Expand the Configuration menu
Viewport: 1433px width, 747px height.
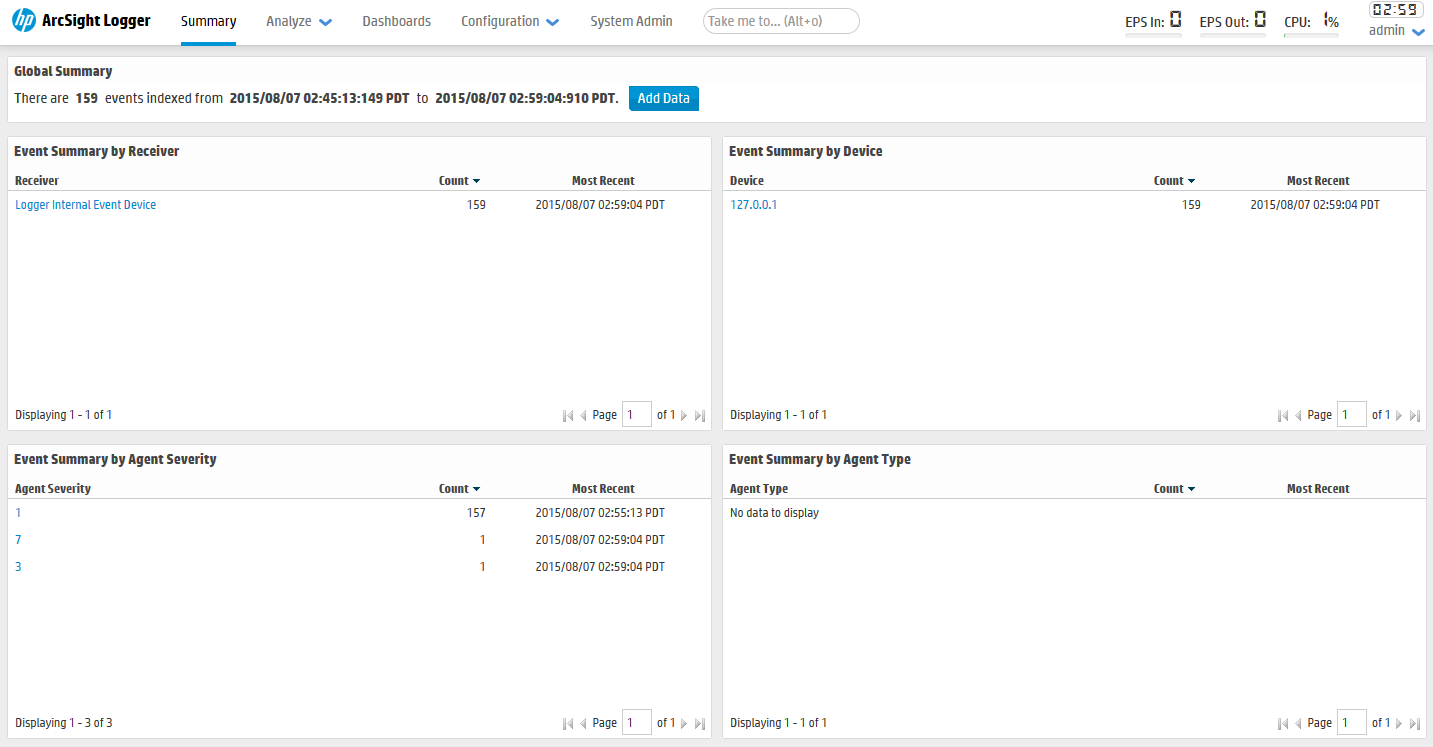tap(510, 21)
